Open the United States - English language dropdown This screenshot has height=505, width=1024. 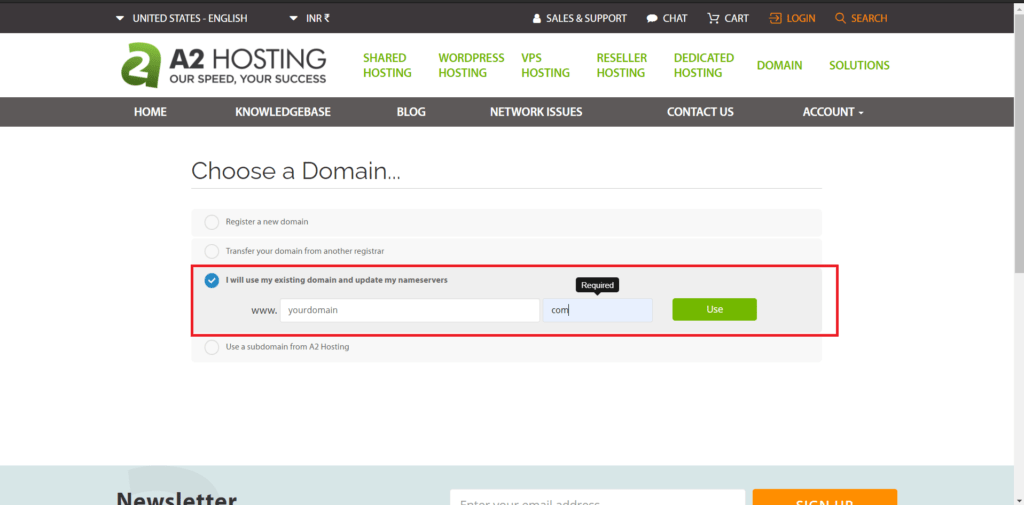click(x=182, y=18)
